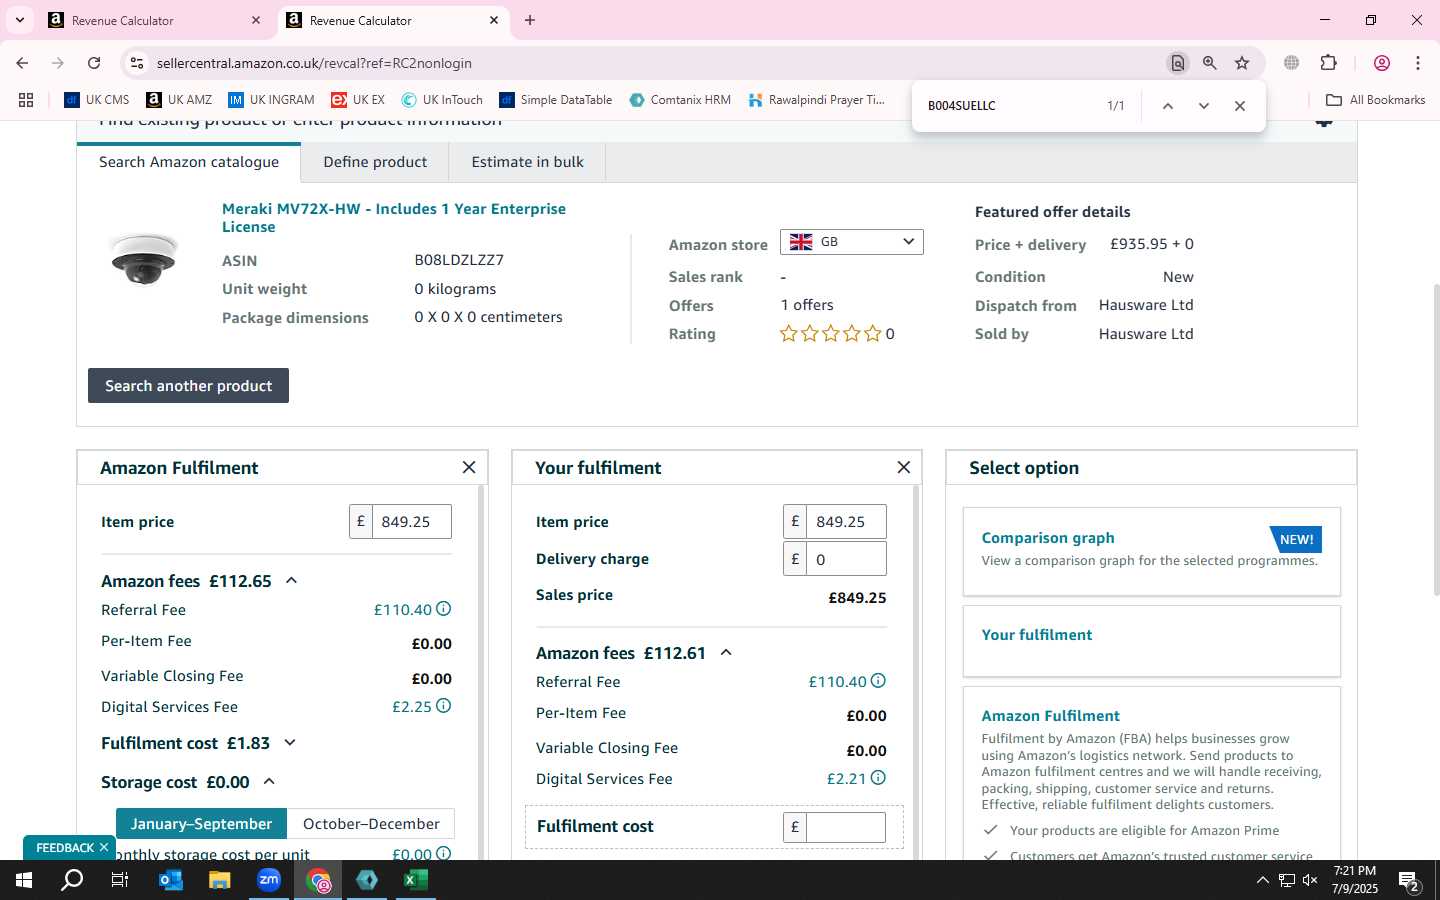Open Zoom from the taskbar

click(x=269, y=880)
